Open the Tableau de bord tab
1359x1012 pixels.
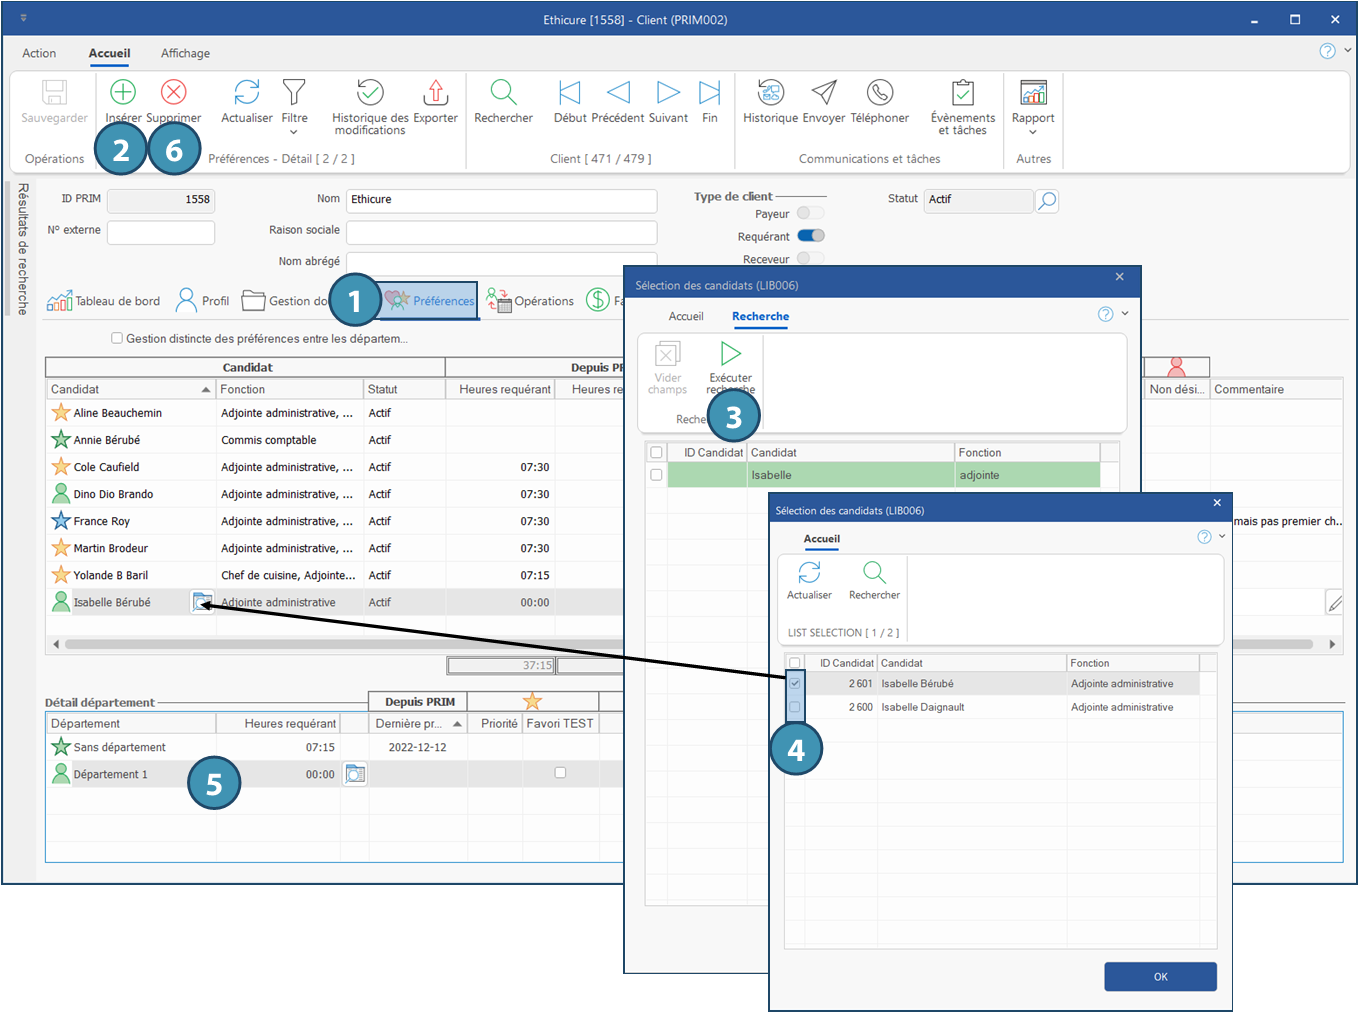tap(104, 301)
